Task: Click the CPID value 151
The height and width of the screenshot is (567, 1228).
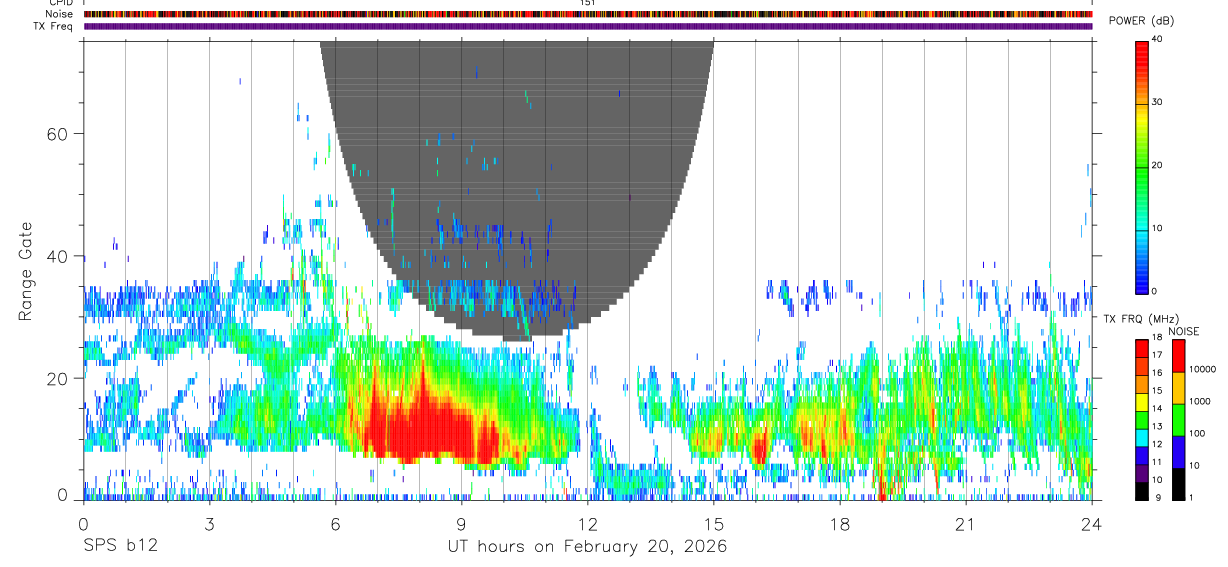Action: click(x=587, y=3)
